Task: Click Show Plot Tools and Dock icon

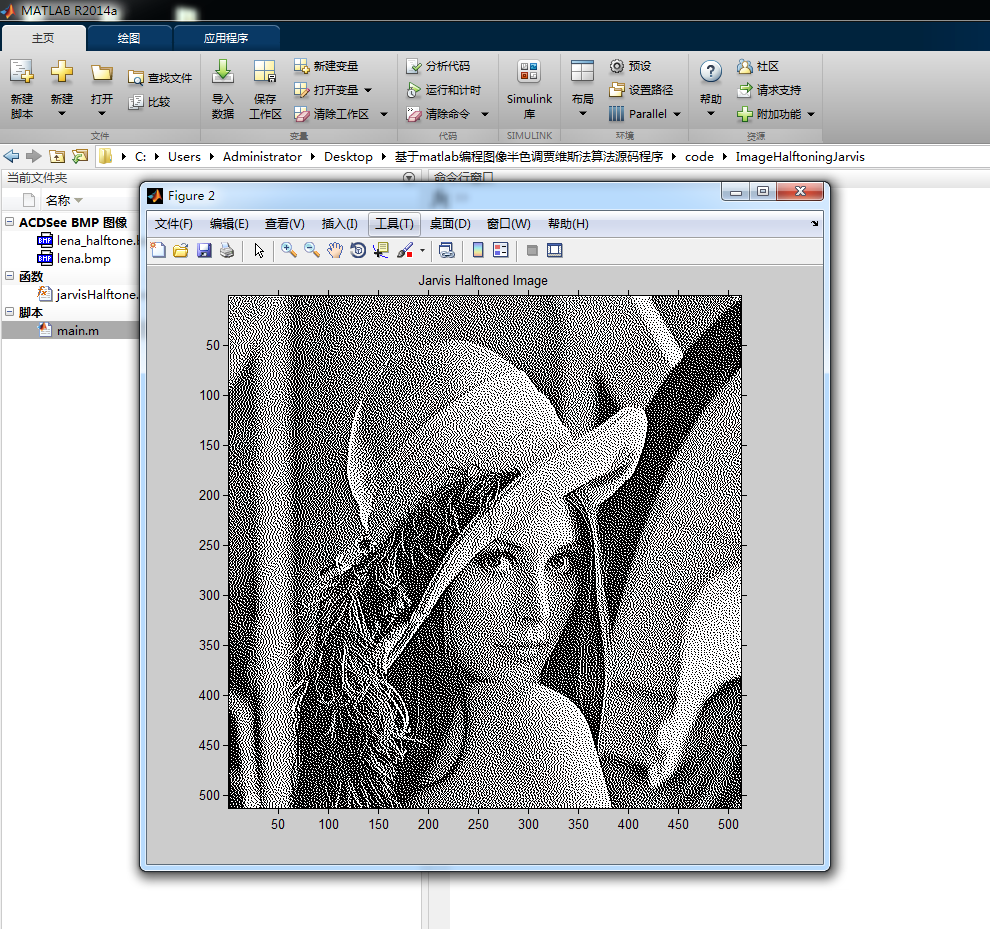Action: tap(555, 251)
